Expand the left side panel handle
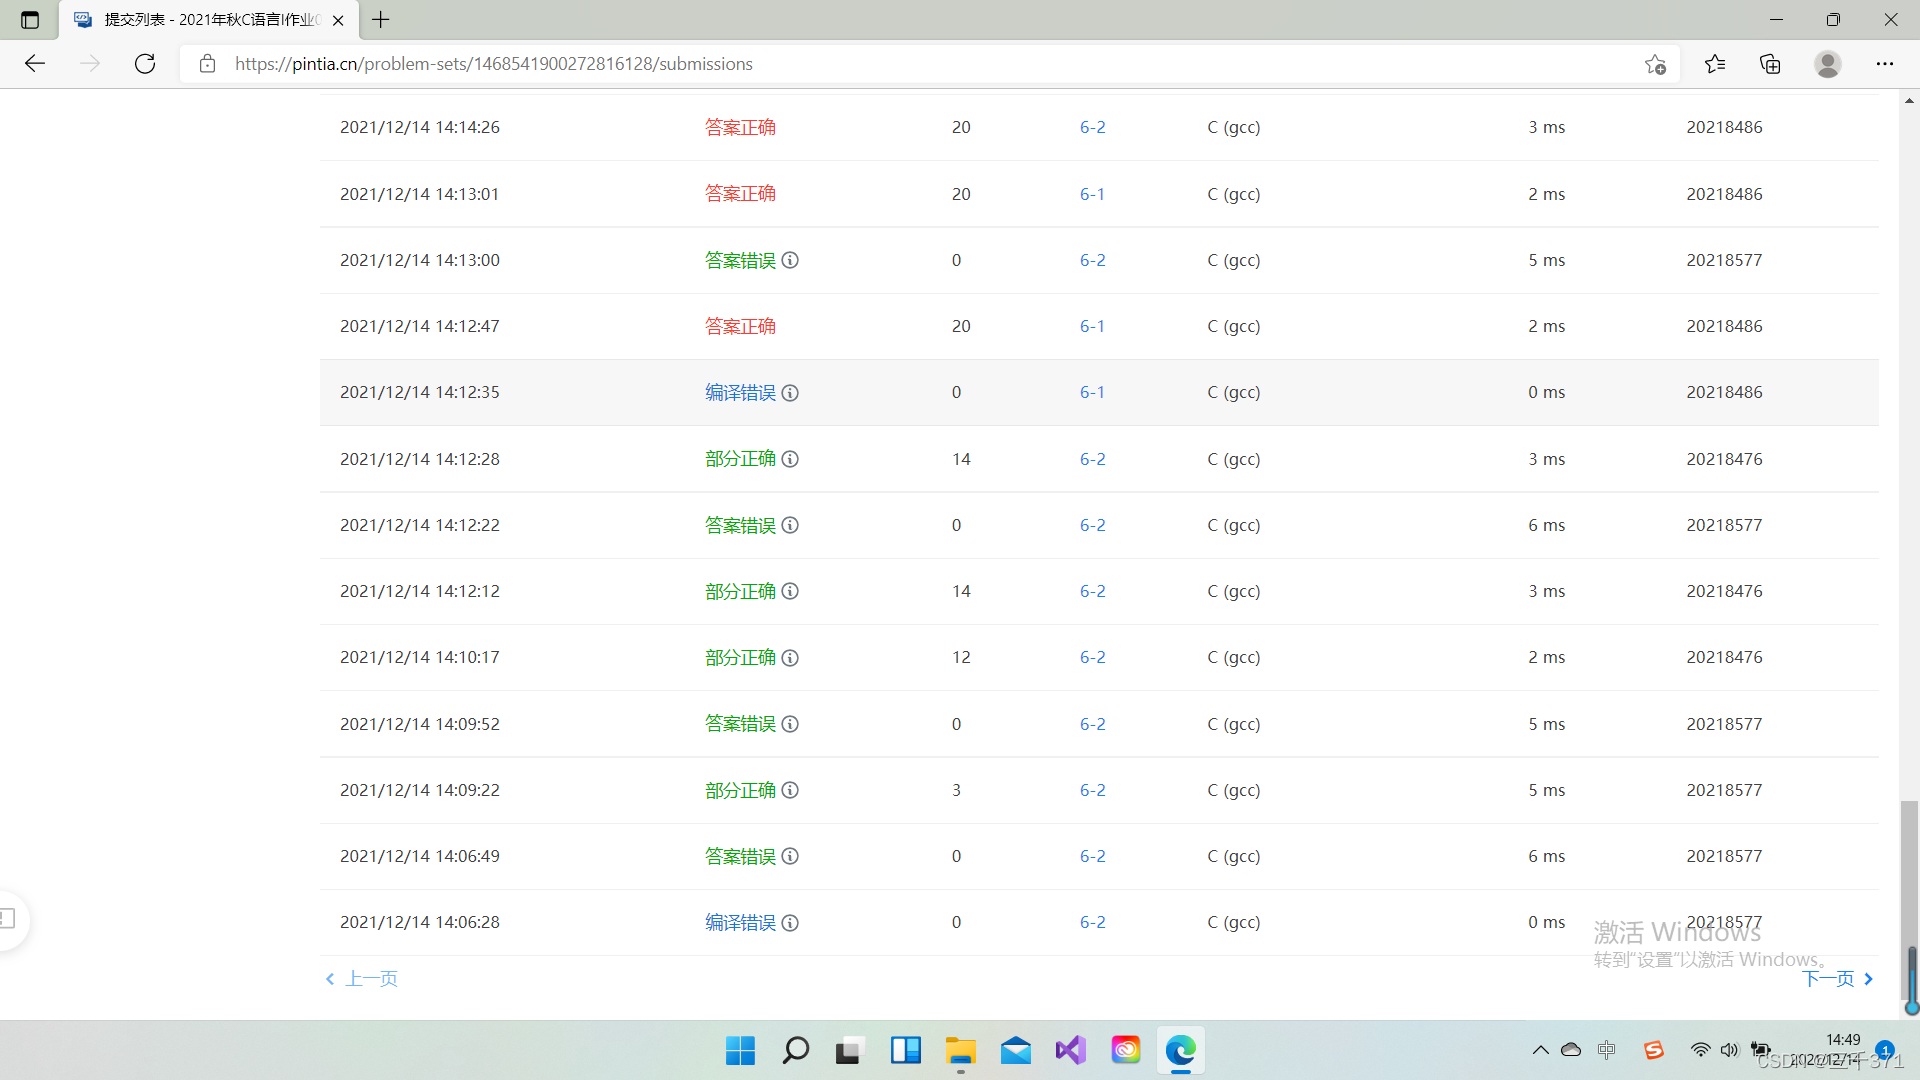 (x=10, y=918)
